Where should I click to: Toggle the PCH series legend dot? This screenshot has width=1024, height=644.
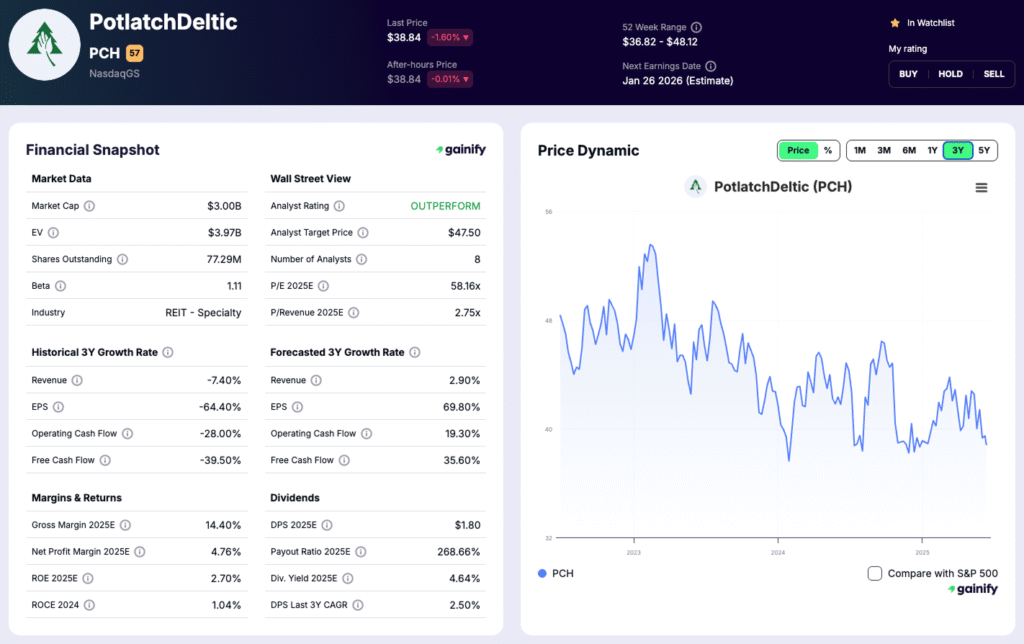click(542, 574)
